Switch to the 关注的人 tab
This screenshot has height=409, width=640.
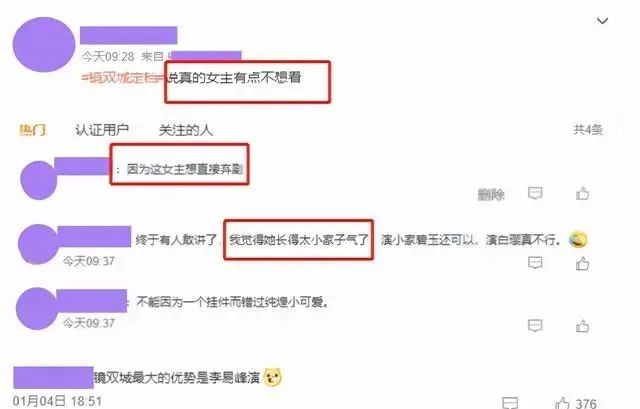click(186, 130)
